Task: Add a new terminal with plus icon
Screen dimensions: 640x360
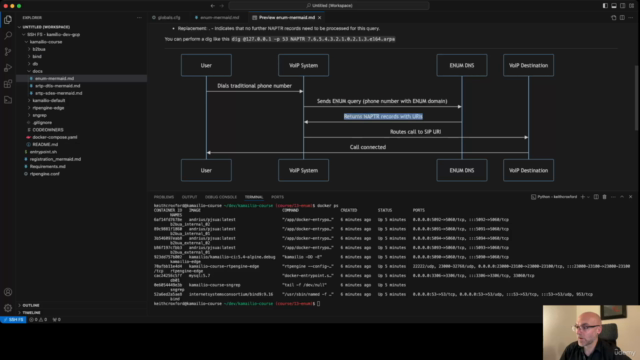Action: click(x=583, y=197)
